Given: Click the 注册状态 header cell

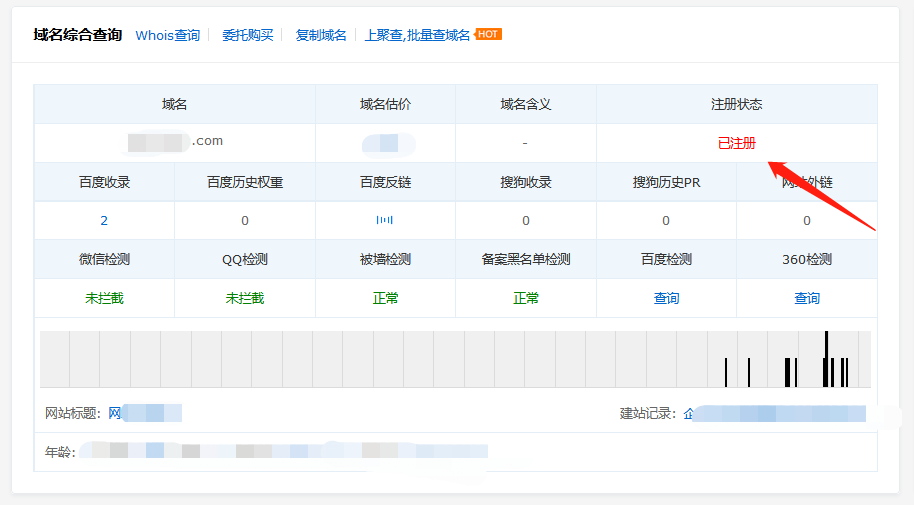Looking at the screenshot, I should point(737,104).
